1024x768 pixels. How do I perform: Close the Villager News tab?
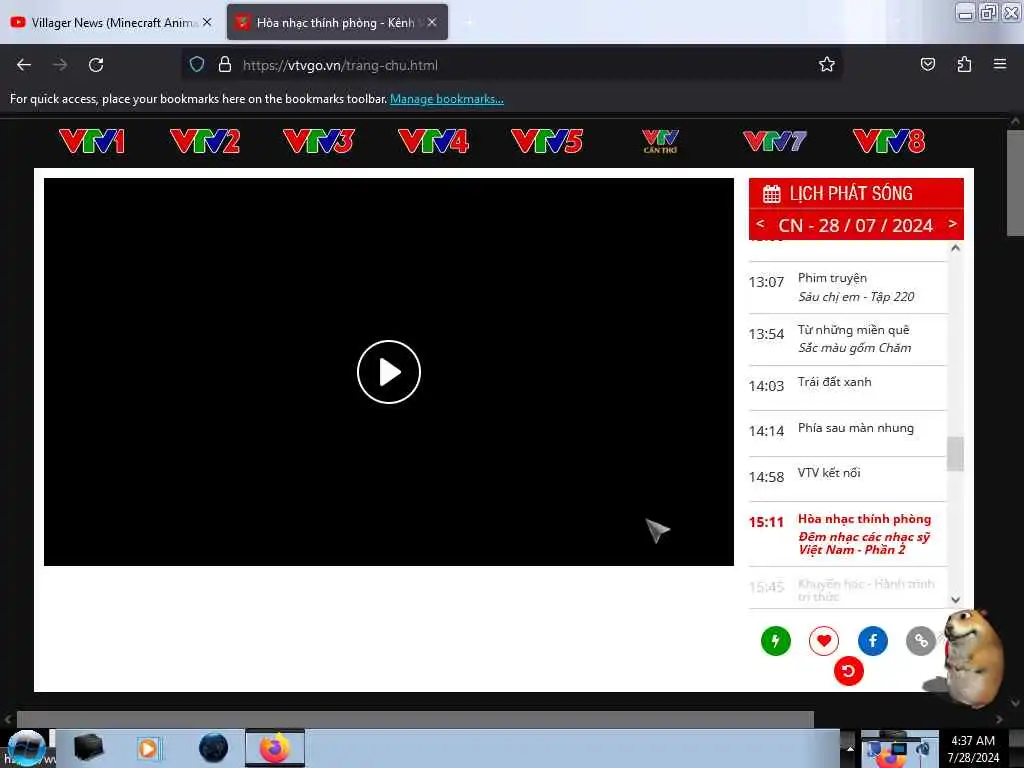[x=207, y=22]
